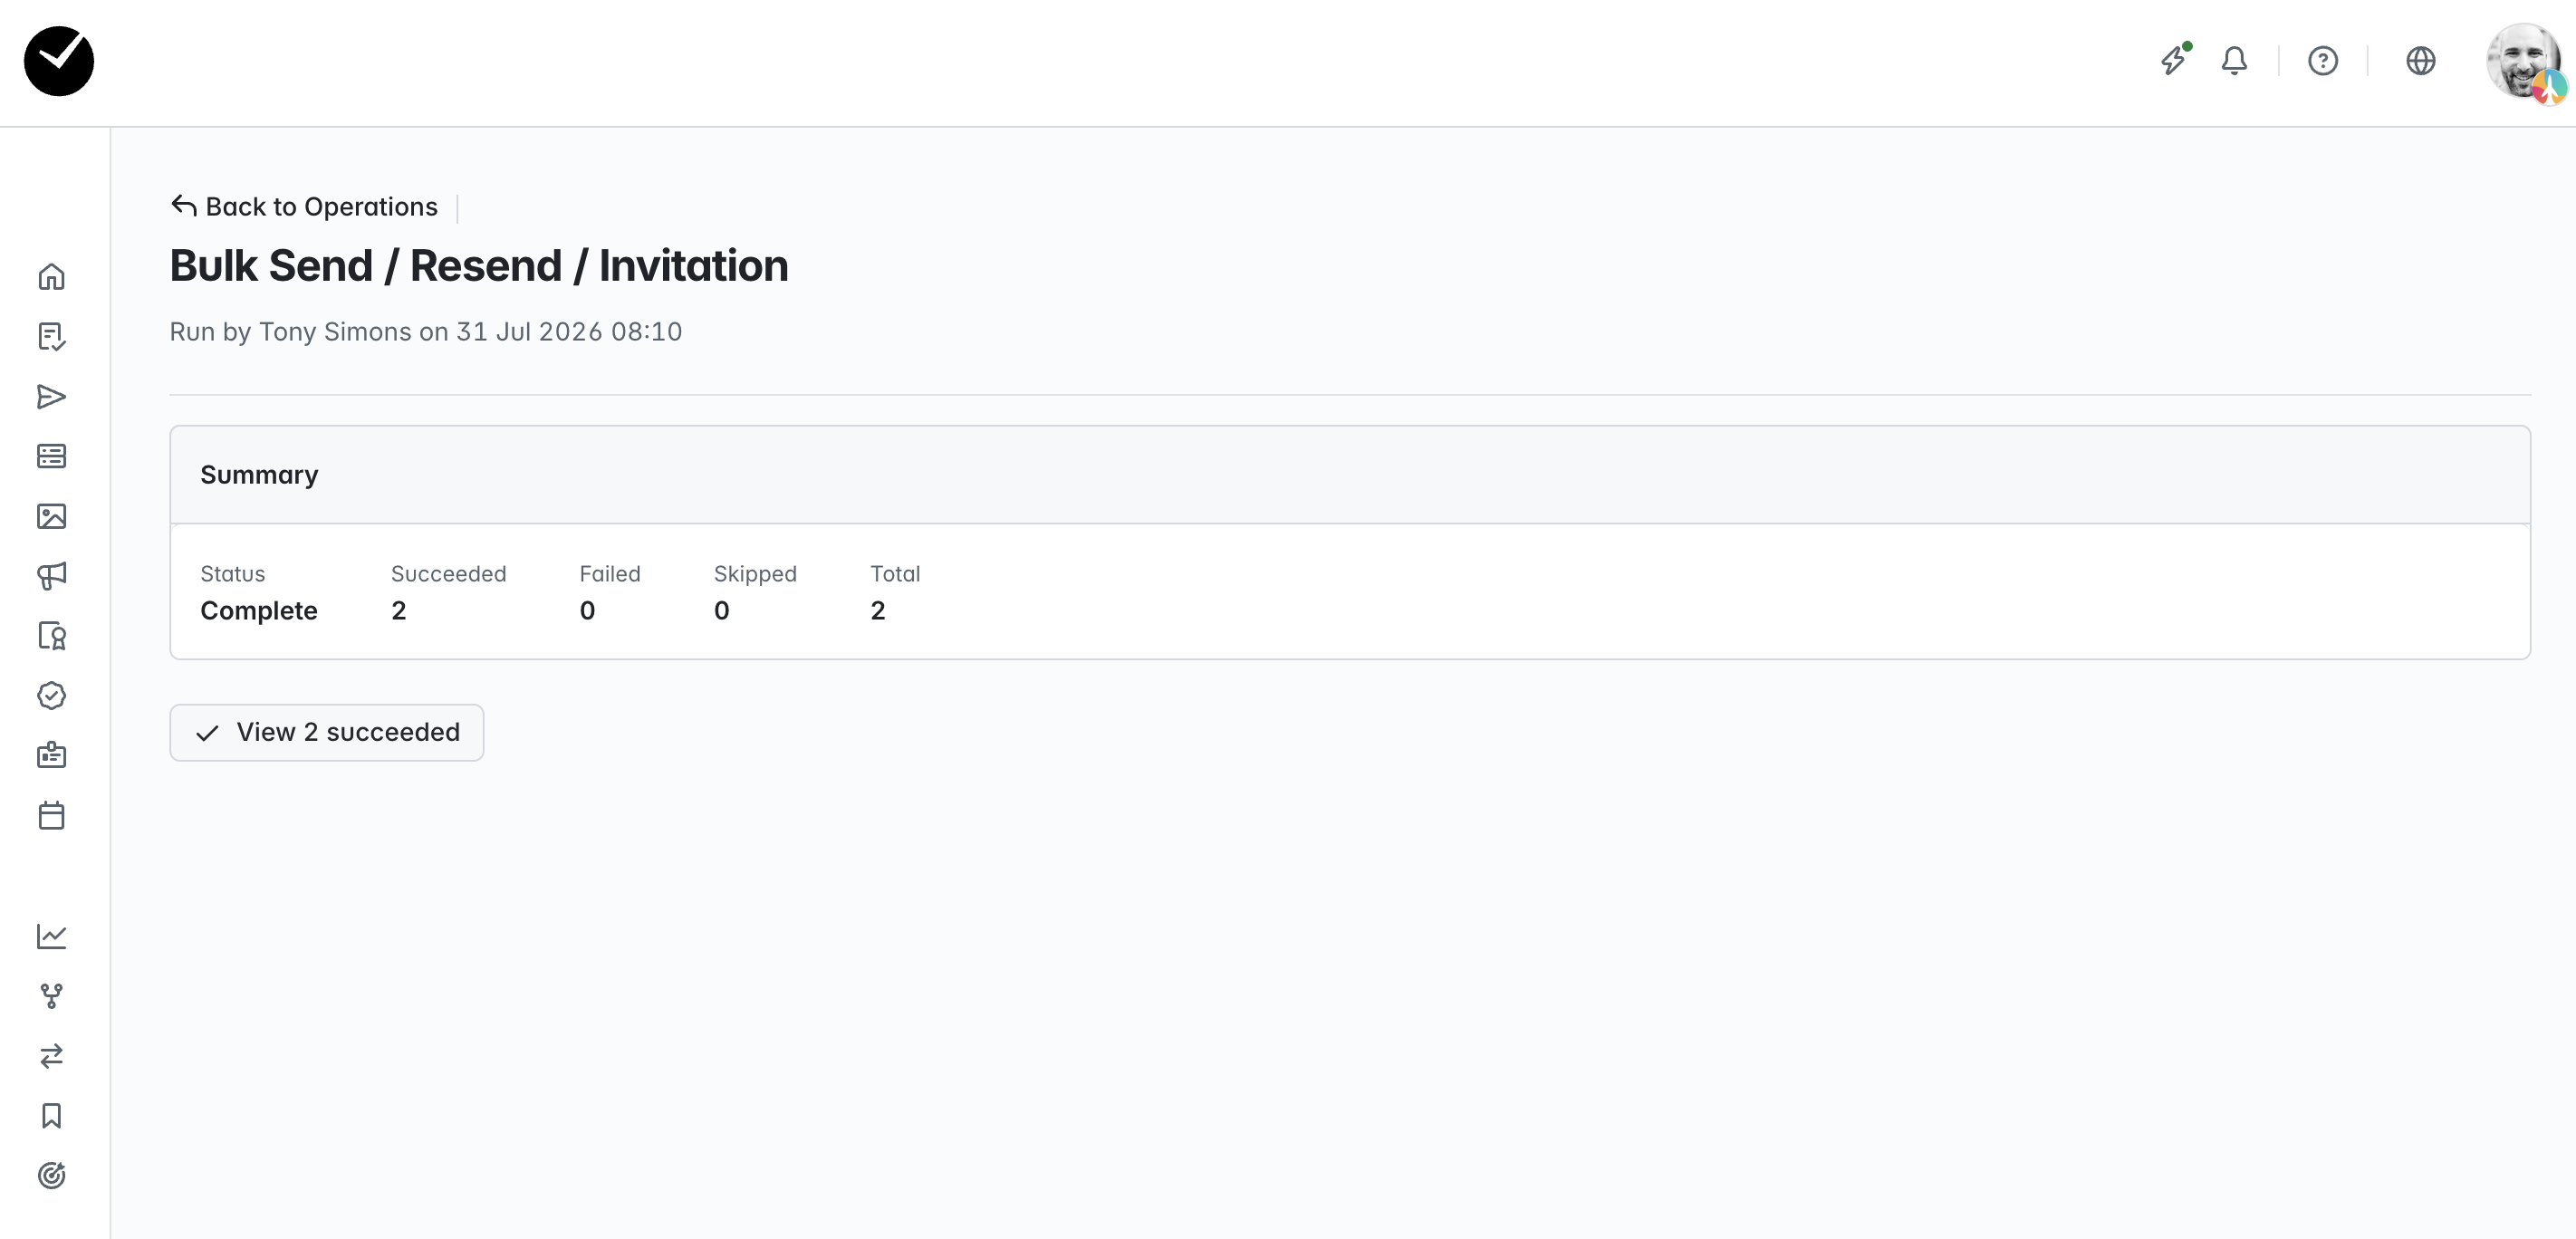Open the lightning bolt activity icon
Screen dimensions: 2576x1239
pyautogui.click(x=2174, y=60)
